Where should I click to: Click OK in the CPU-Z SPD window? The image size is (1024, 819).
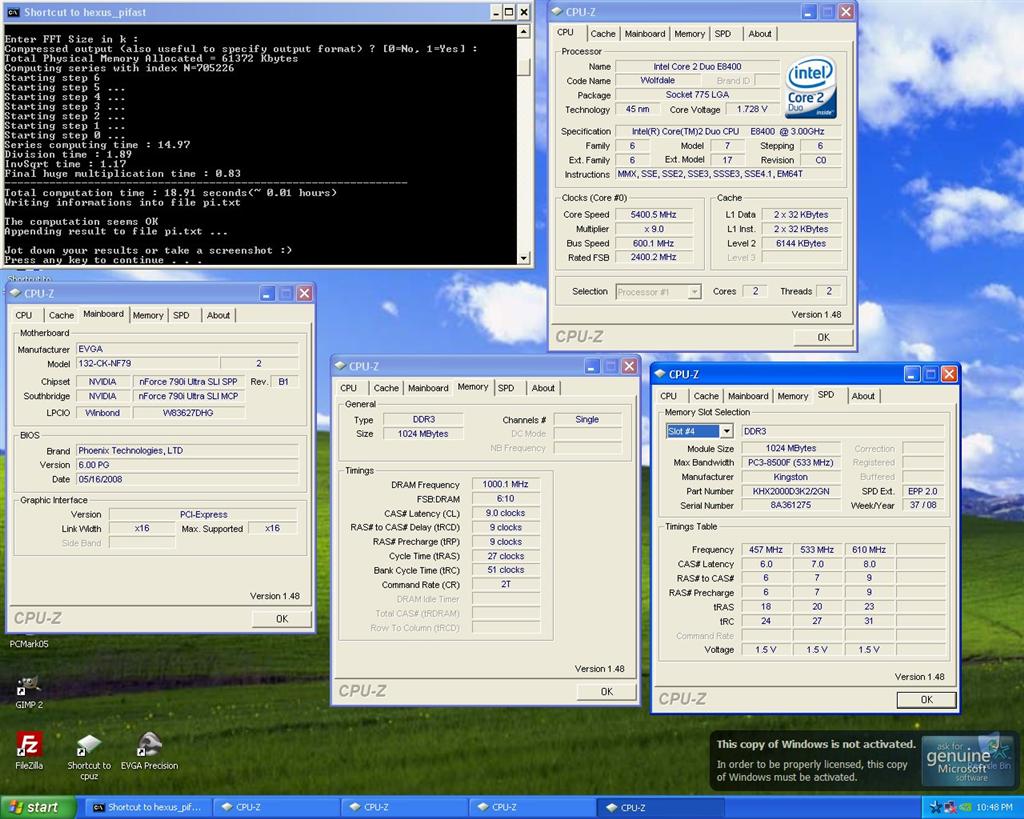pos(927,699)
